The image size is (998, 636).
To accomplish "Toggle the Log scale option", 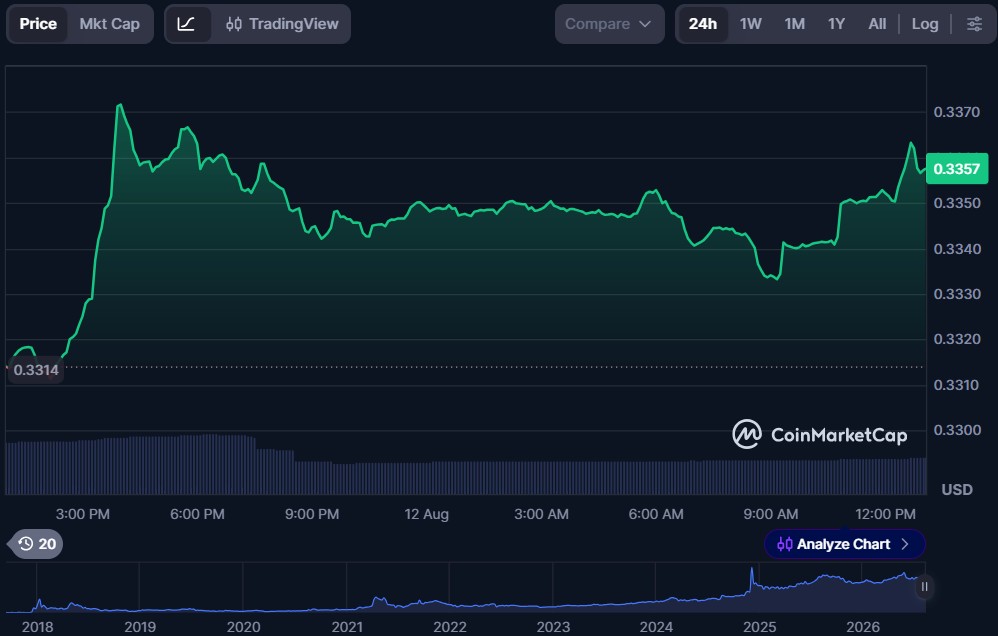I will click(925, 24).
